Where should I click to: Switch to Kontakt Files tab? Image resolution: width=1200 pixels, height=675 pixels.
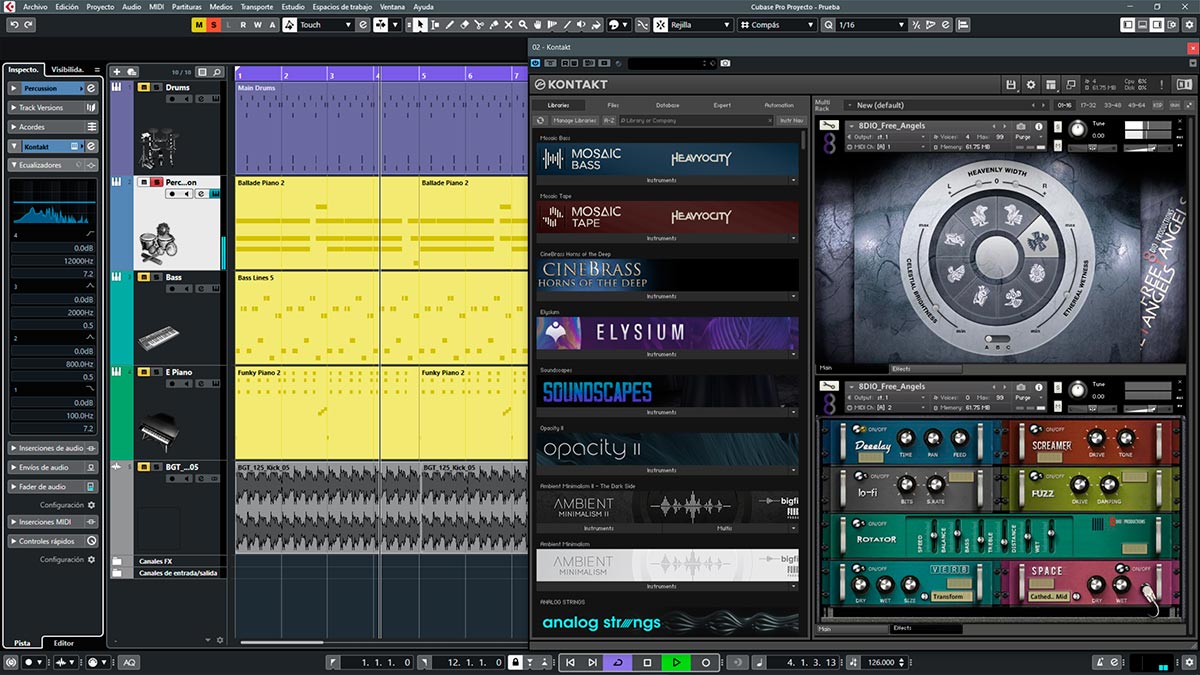point(613,105)
